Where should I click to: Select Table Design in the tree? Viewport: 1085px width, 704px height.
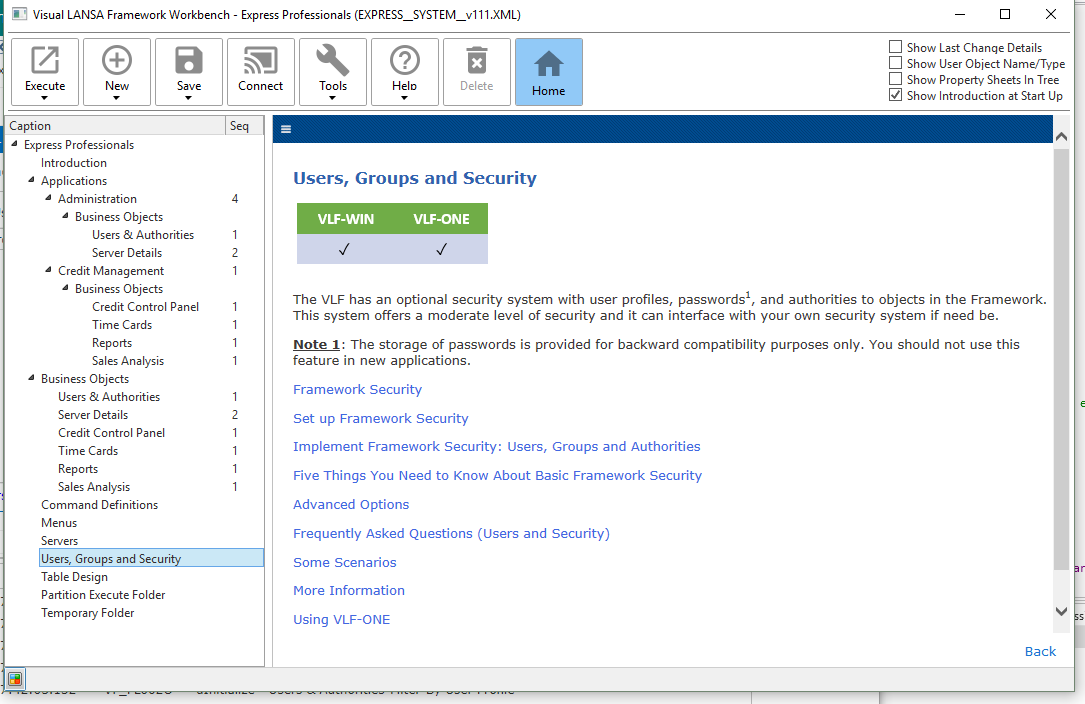click(x=74, y=577)
